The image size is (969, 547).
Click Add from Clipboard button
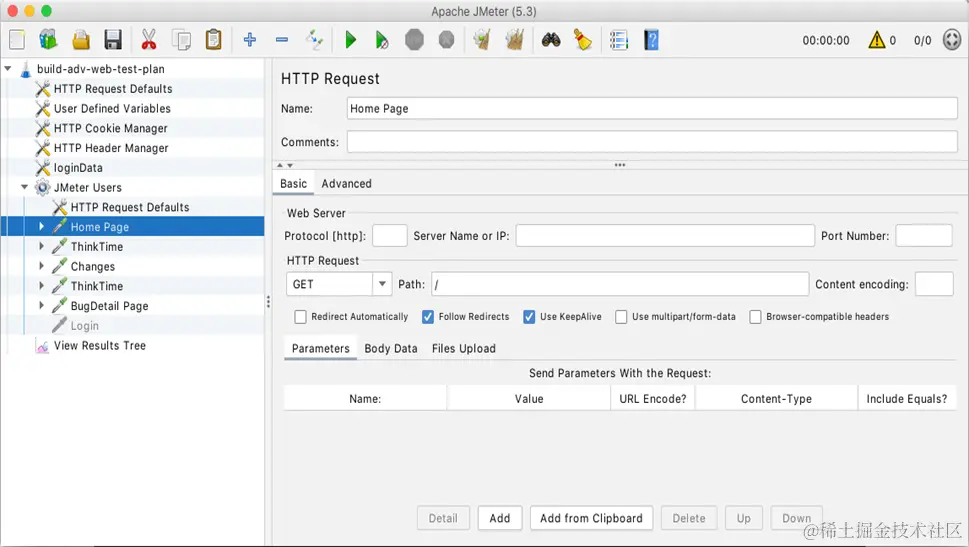point(591,519)
